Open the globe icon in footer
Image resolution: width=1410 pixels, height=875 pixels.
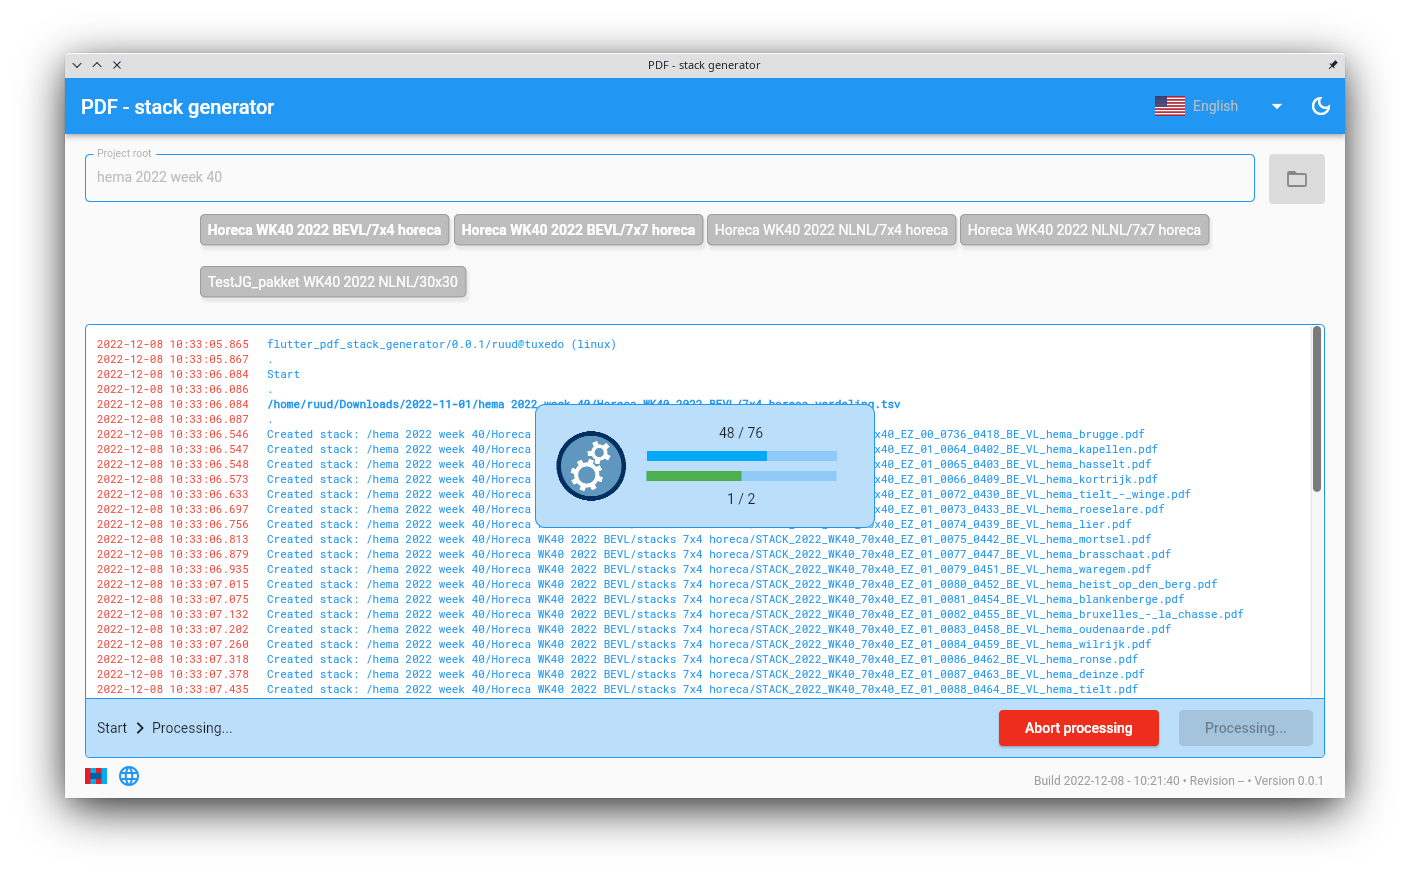point(129,776)
